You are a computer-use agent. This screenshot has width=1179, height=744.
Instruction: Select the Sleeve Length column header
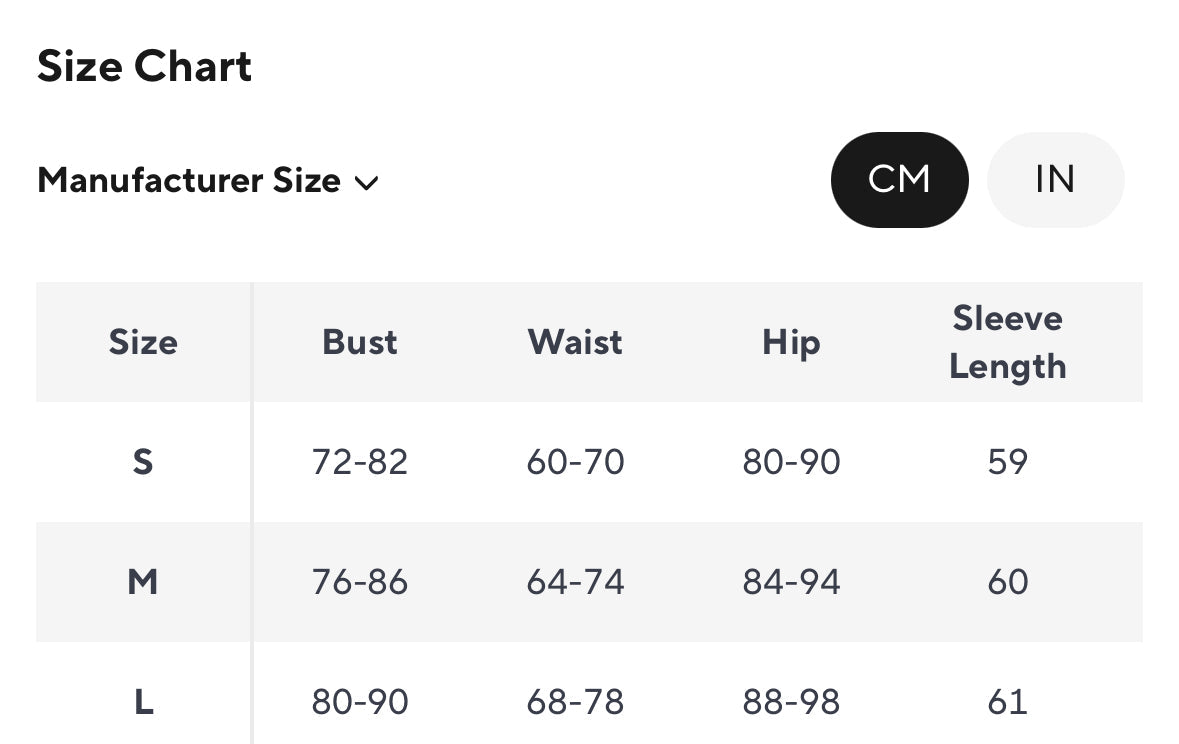click(x=1008, y=343)
